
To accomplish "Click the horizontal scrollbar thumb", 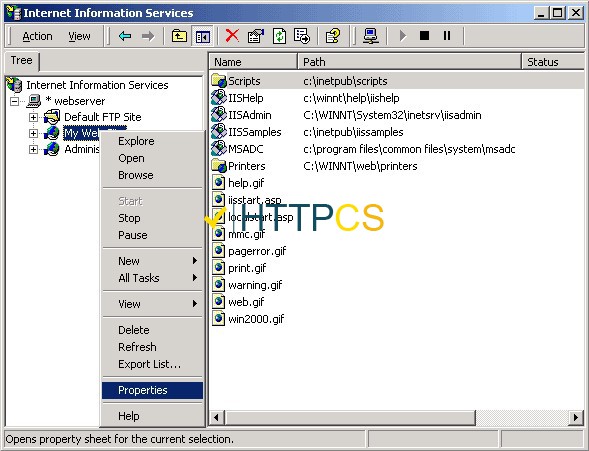I will point(350,418).
